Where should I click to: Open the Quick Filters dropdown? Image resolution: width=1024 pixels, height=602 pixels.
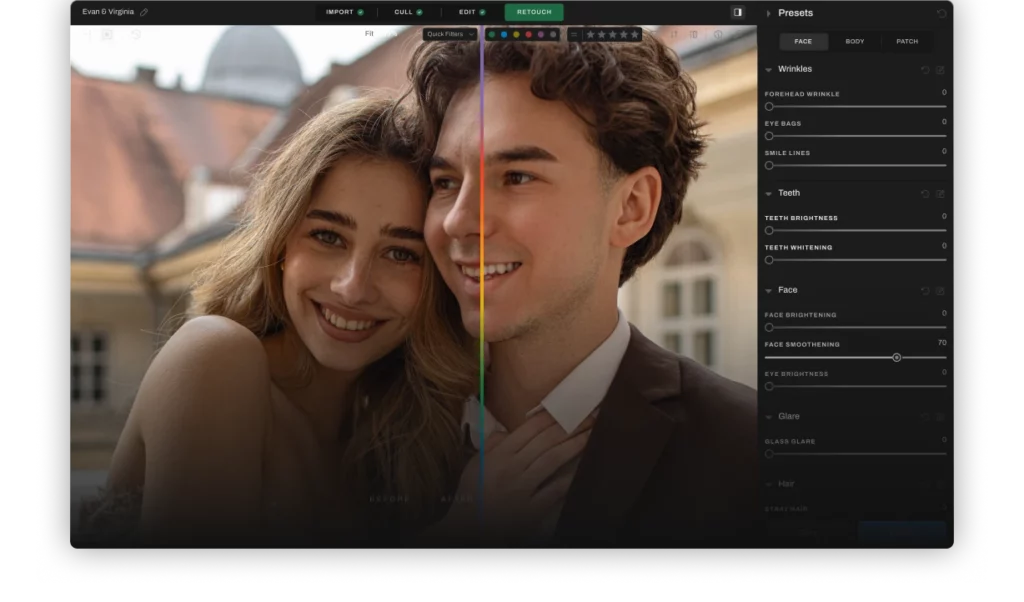[448, 33]
